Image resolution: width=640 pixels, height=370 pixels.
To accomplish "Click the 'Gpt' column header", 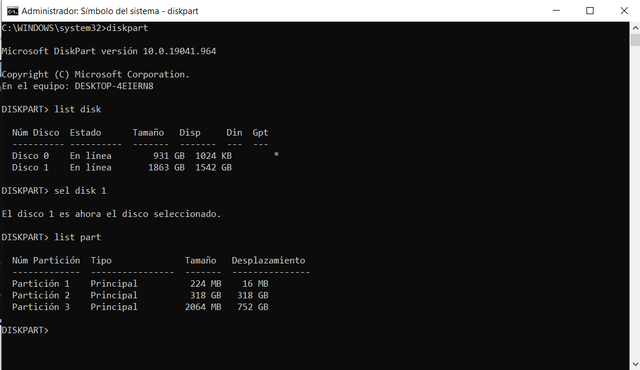I will pos(260,133).
